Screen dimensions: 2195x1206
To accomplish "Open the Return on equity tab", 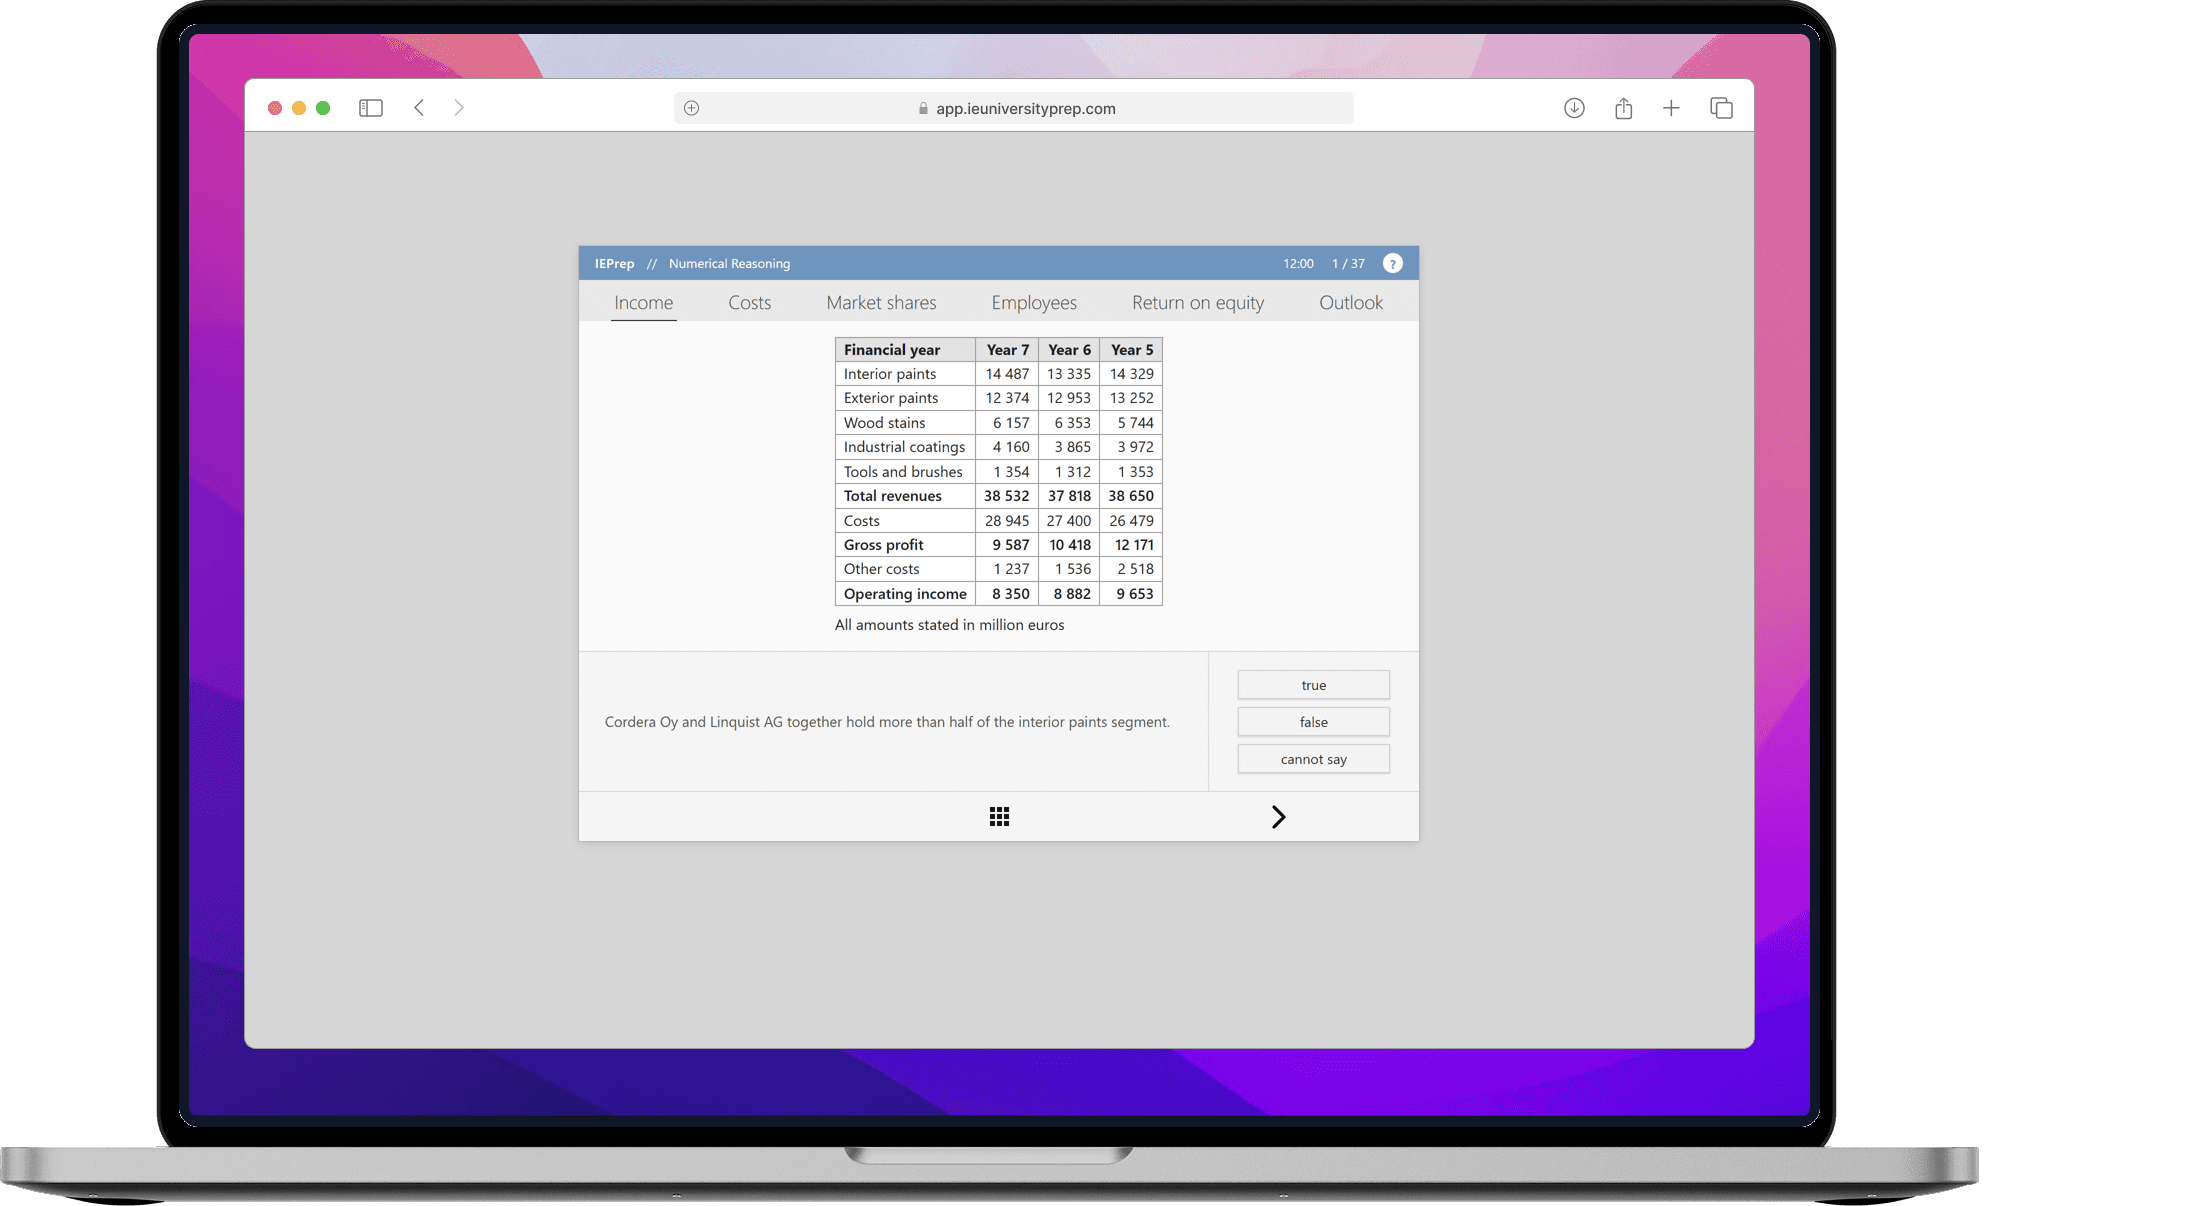I will point(1198,303).
